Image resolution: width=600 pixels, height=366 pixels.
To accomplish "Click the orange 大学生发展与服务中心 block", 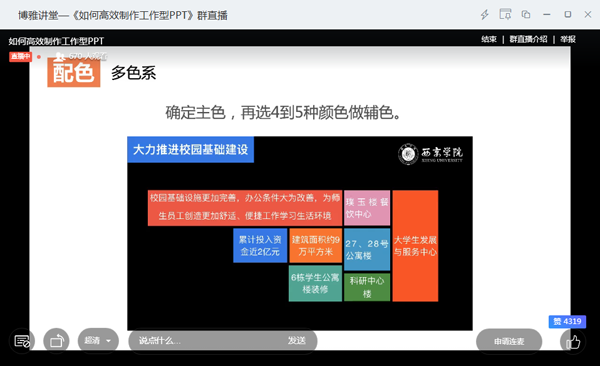I will click(x=415, y=246).
